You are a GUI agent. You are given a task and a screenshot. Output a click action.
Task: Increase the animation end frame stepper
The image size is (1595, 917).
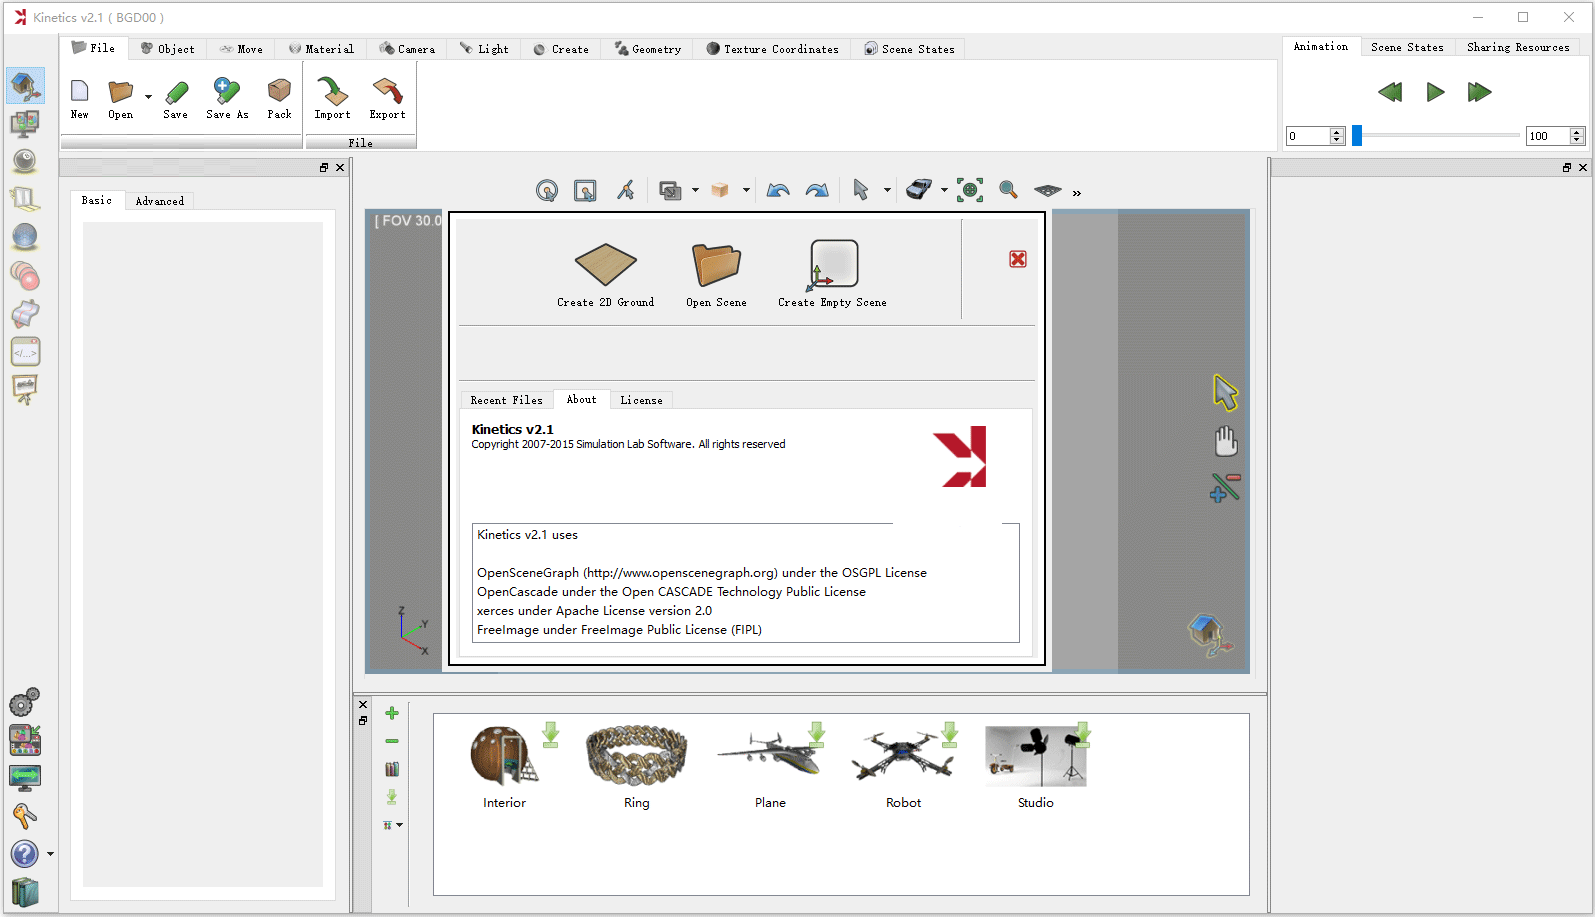(x=1577, y=132)
